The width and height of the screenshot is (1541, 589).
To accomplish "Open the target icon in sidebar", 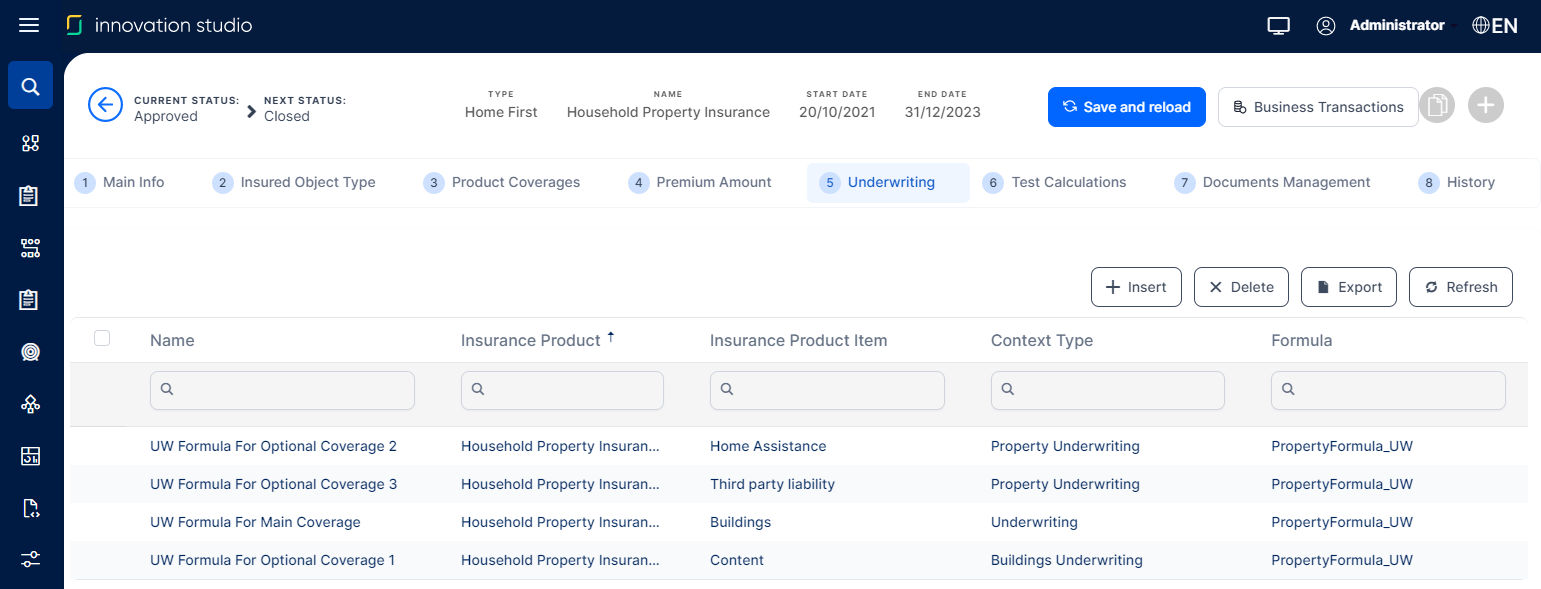I will point(30,351).
